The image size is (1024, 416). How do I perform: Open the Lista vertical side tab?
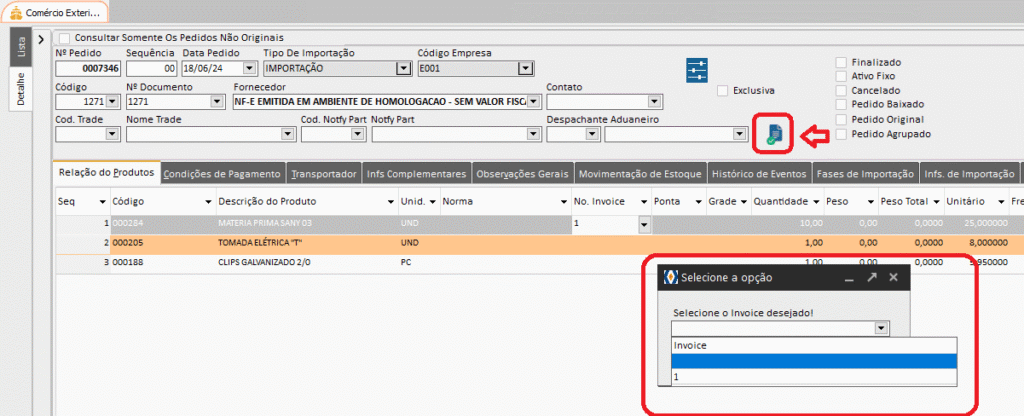(x=22, y=46)
